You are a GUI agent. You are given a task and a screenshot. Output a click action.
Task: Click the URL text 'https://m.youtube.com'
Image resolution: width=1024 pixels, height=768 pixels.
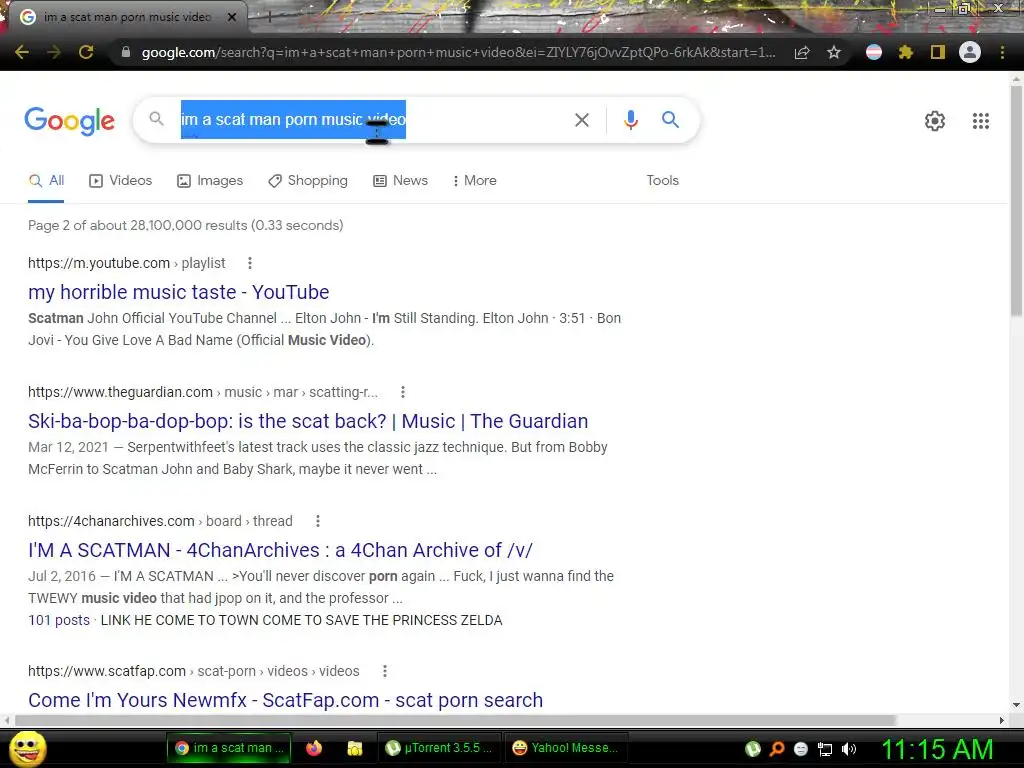(99, 263)
